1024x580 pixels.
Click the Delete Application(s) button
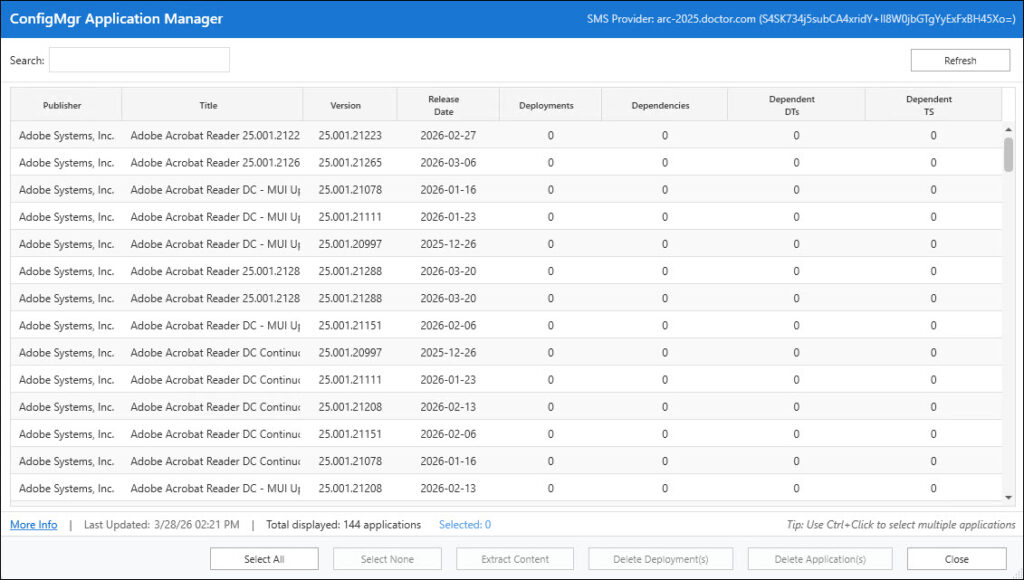tap(819, 559)
